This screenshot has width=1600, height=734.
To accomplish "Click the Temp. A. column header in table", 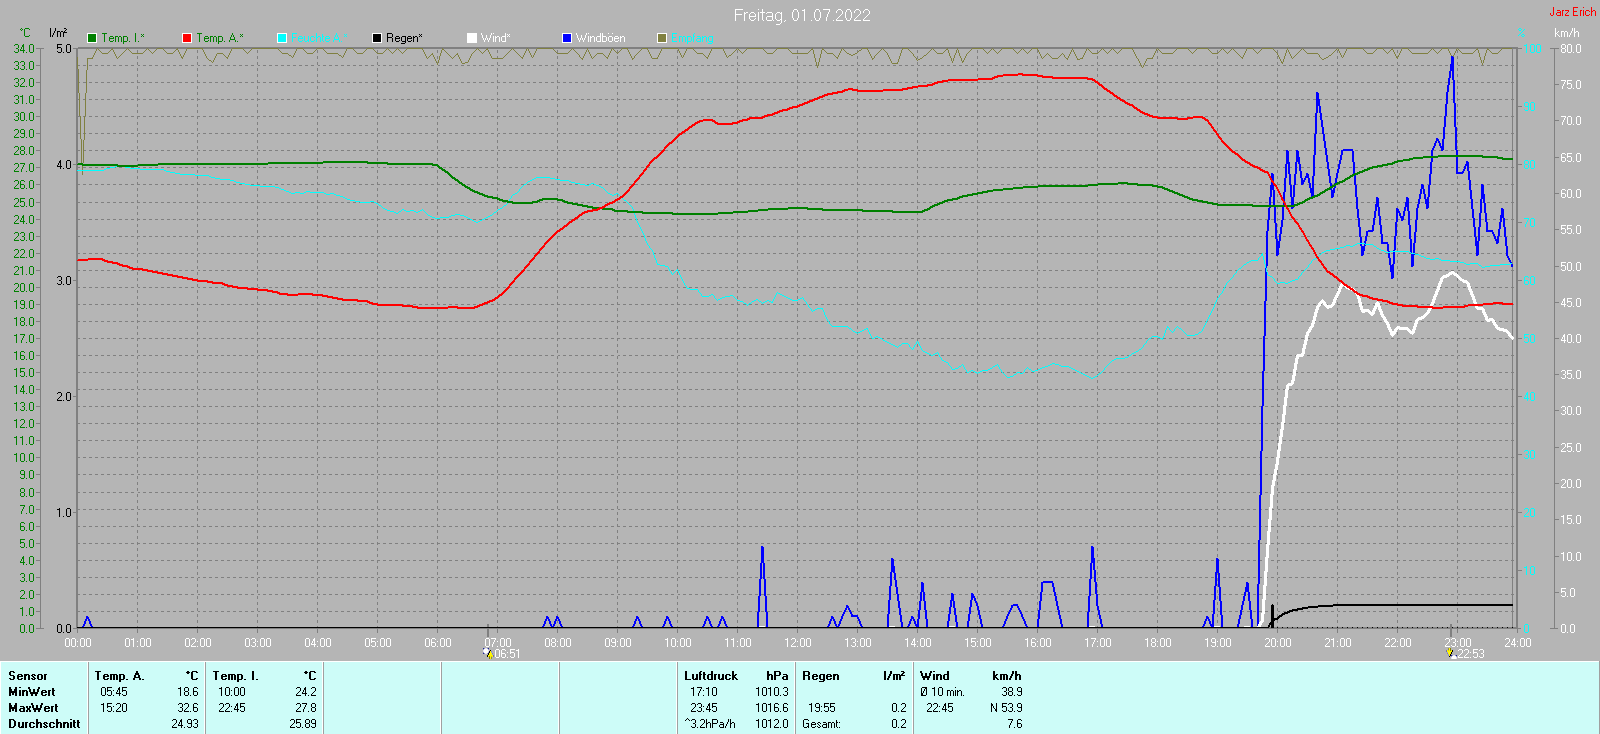I will pos(119,676).
